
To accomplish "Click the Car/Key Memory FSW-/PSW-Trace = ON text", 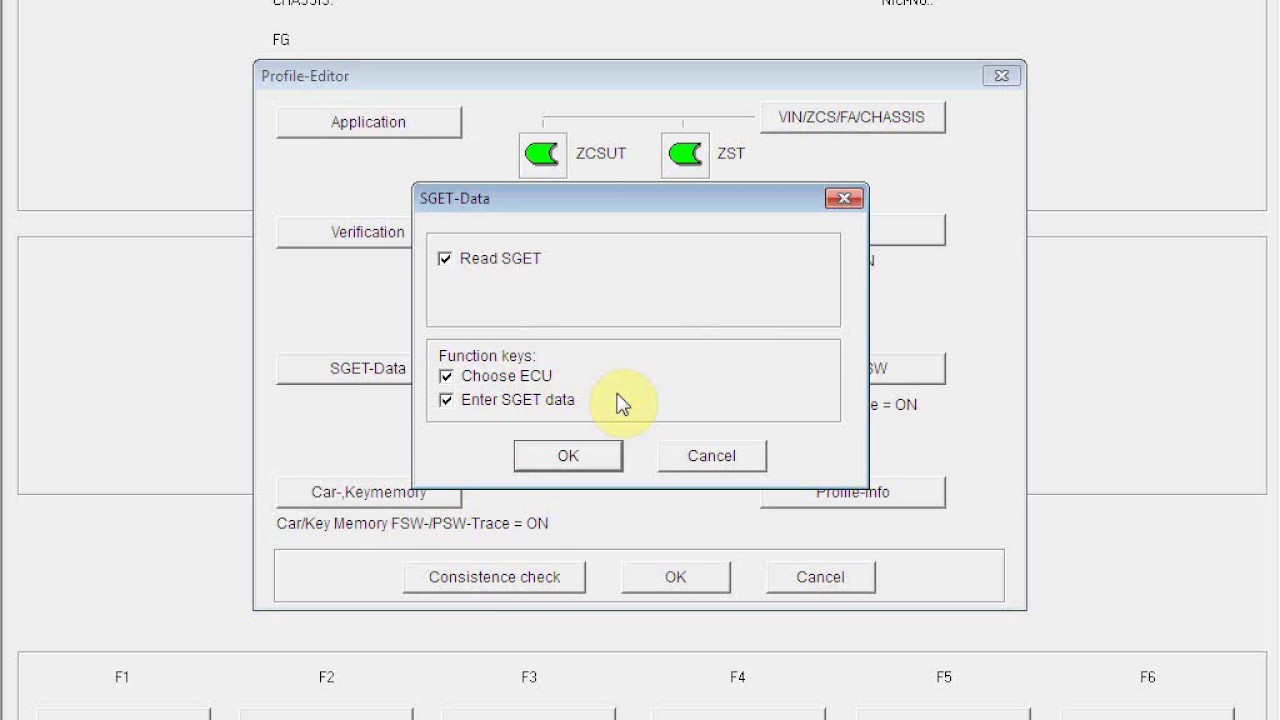I will tap(412, 523).
